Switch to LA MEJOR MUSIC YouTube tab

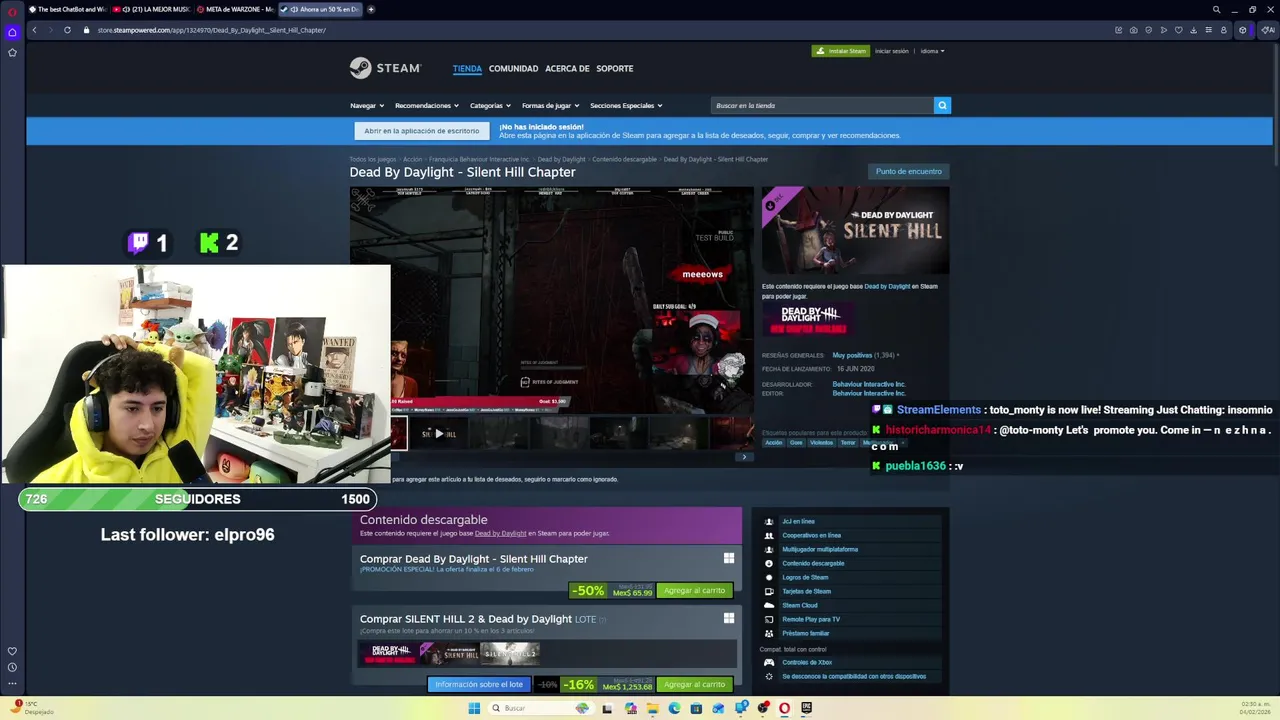point(151,9)
